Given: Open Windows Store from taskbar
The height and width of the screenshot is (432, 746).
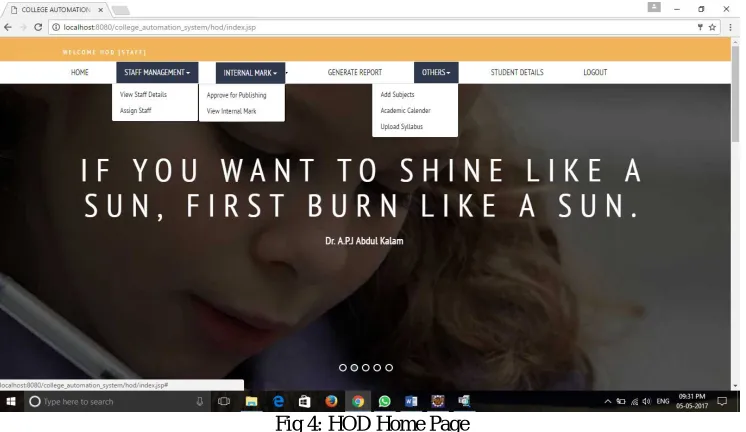Looking at the screenshot, I should (x=304, y=402).
